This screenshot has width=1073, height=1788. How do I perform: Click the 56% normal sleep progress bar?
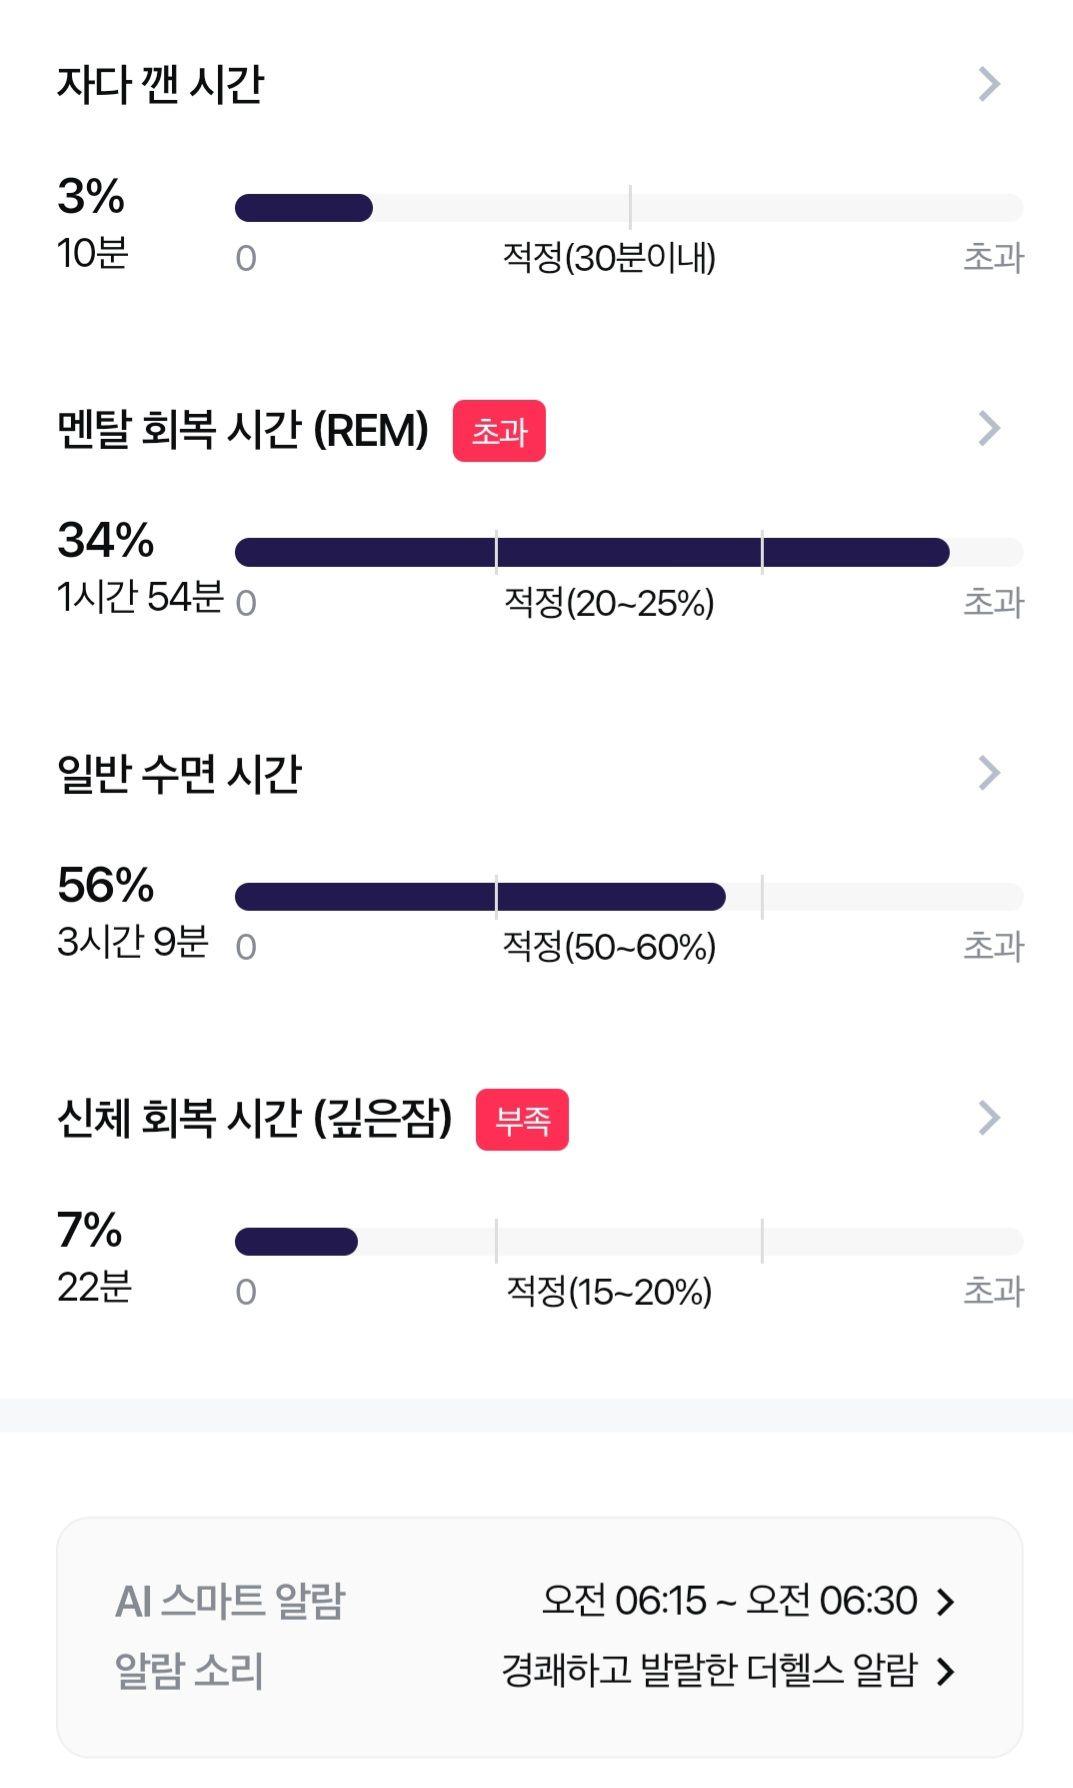point(629,897)
